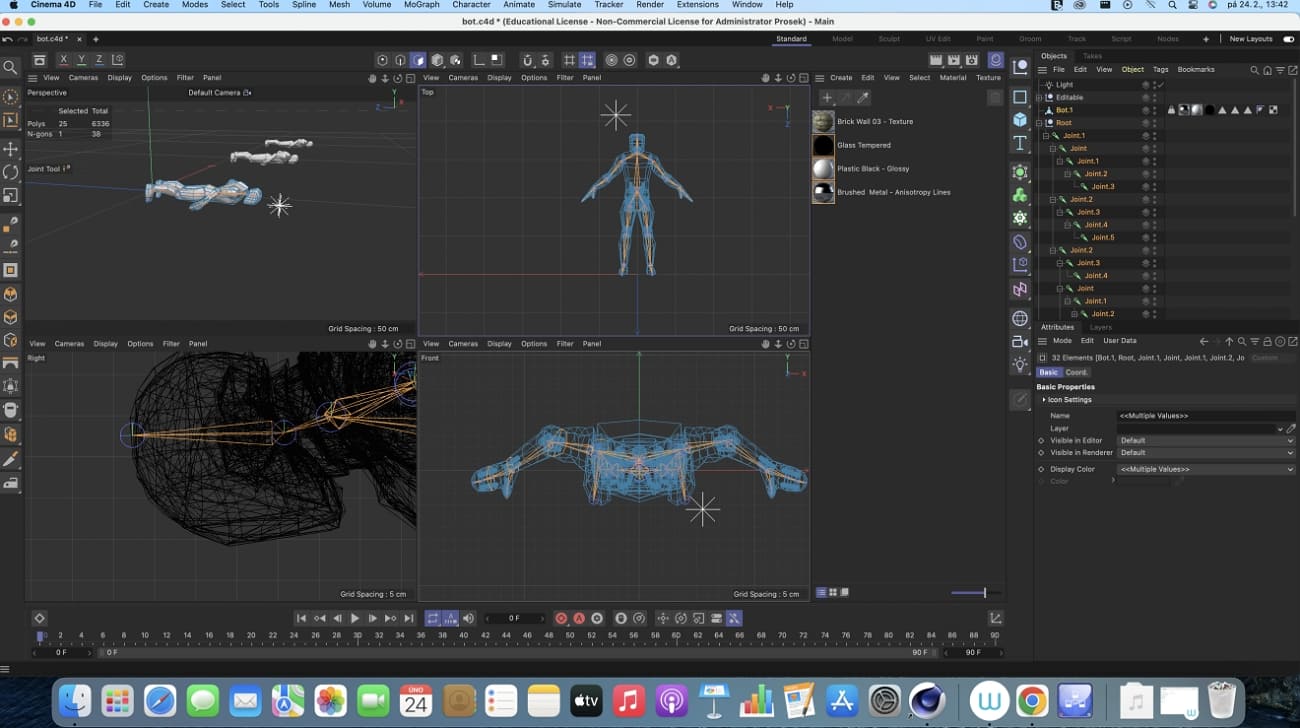The height and width of the screenshot is (728, 1300).
Task: Select the Brick Wall 03 material thumbnail
Action: [x=823, y=122]
